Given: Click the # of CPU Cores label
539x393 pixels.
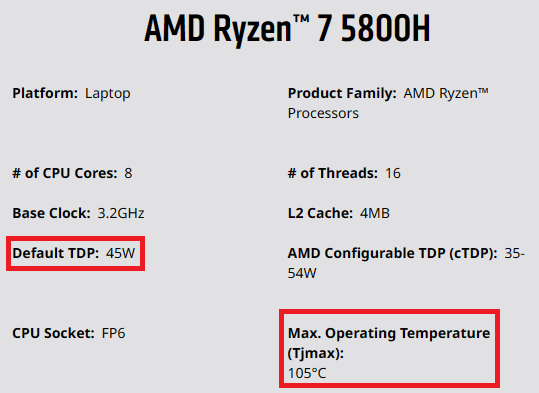Looking at the screenshot, I should tap(65, 173).
